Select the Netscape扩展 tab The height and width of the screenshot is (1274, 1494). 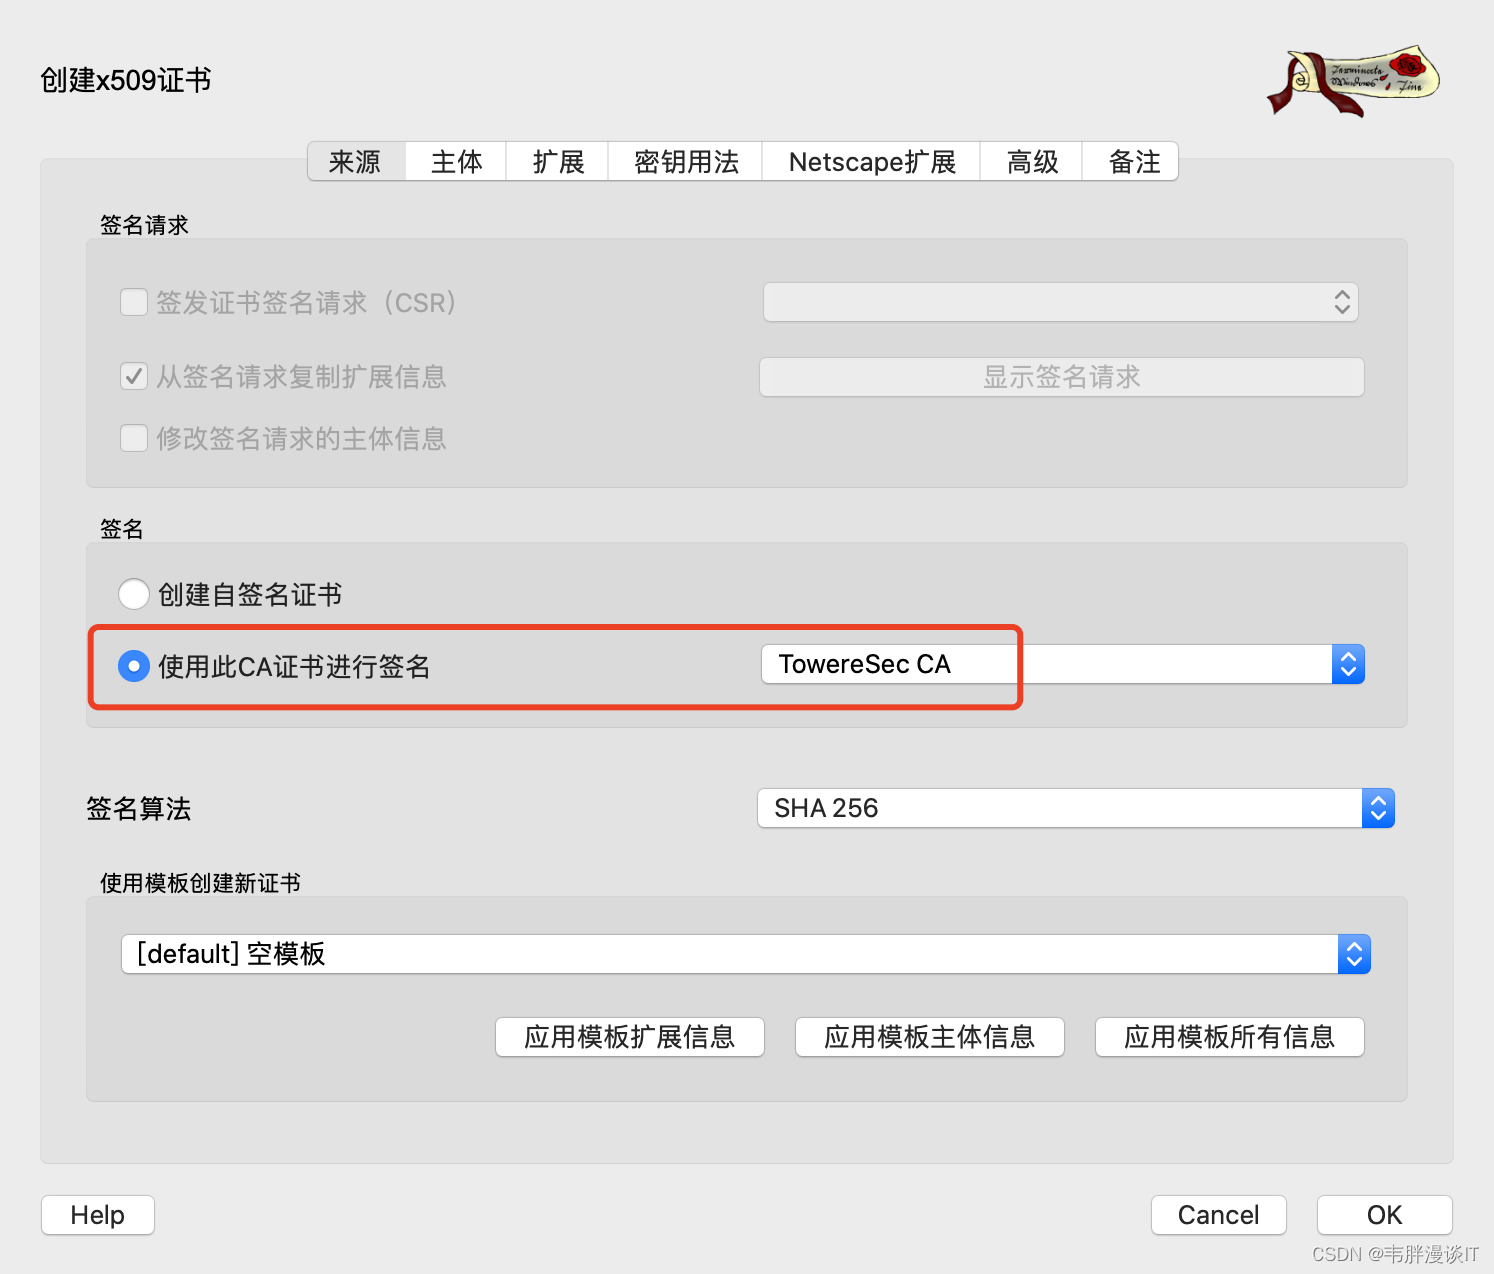(872, 162)
